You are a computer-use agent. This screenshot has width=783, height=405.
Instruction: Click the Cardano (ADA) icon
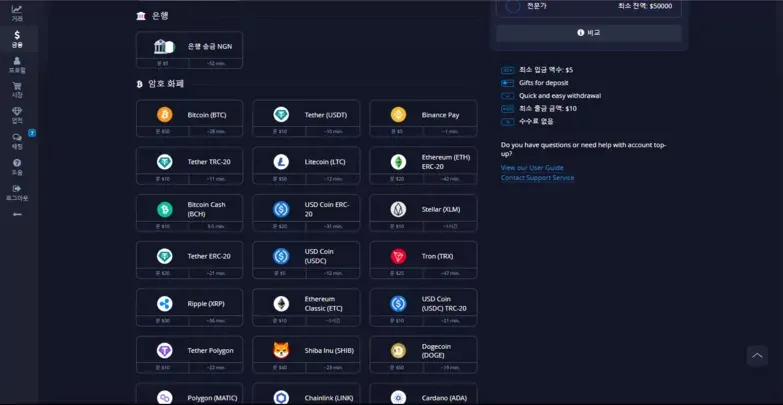pyautogui.click(x=398, y=398)
